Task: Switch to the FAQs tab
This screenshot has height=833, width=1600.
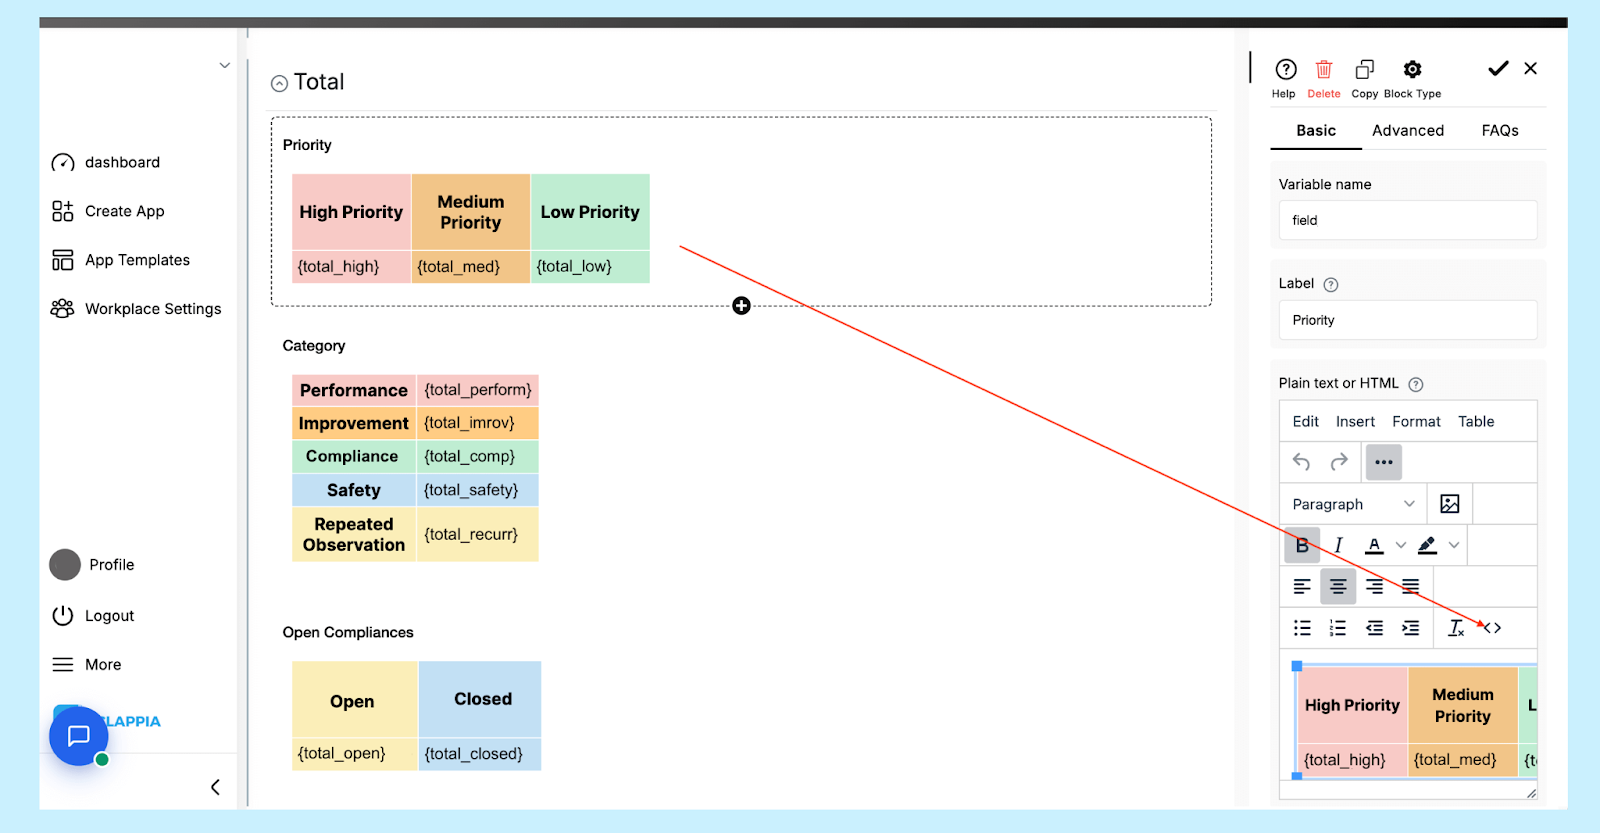Action: pyautogui.click(x=1500, y=130)
